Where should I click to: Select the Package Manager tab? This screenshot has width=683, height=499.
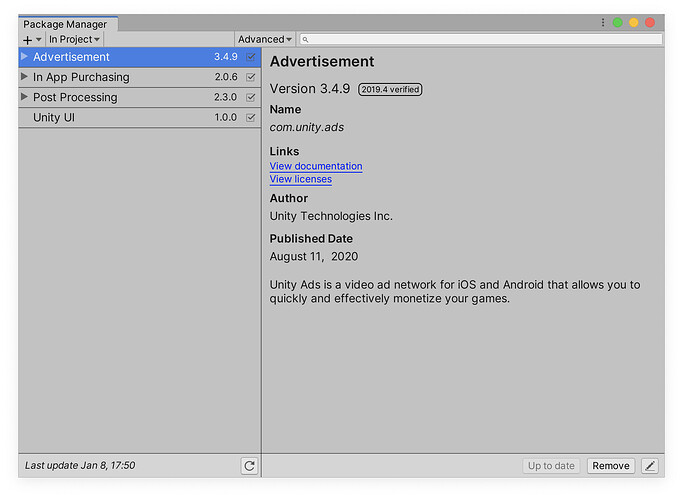(x=65, y=24)
